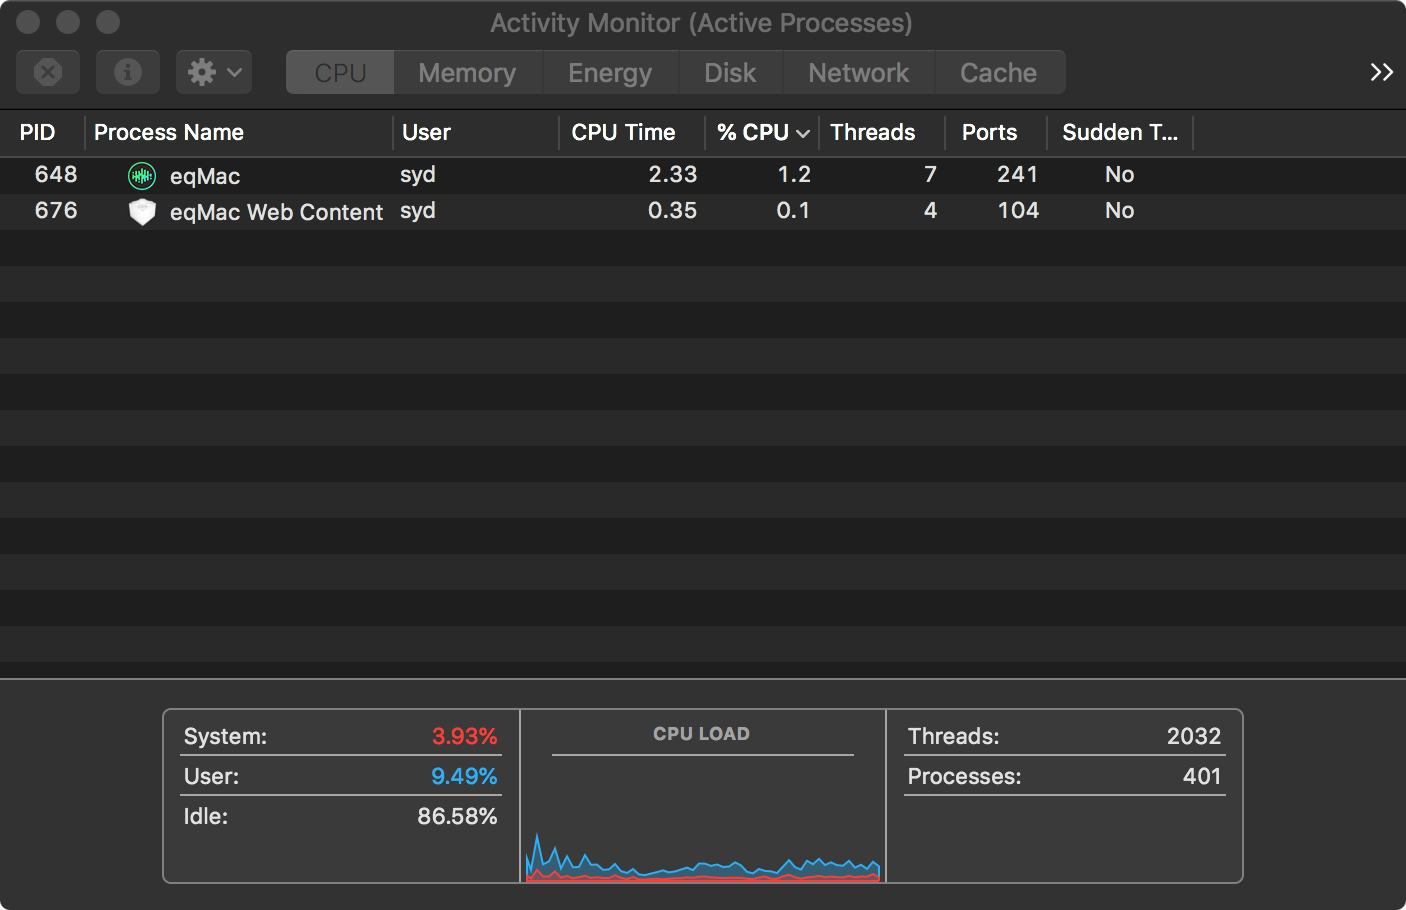The height and width of the screenshot is (910, 1406).
Task: Click % CPU value 0.1
Action: 793,210
